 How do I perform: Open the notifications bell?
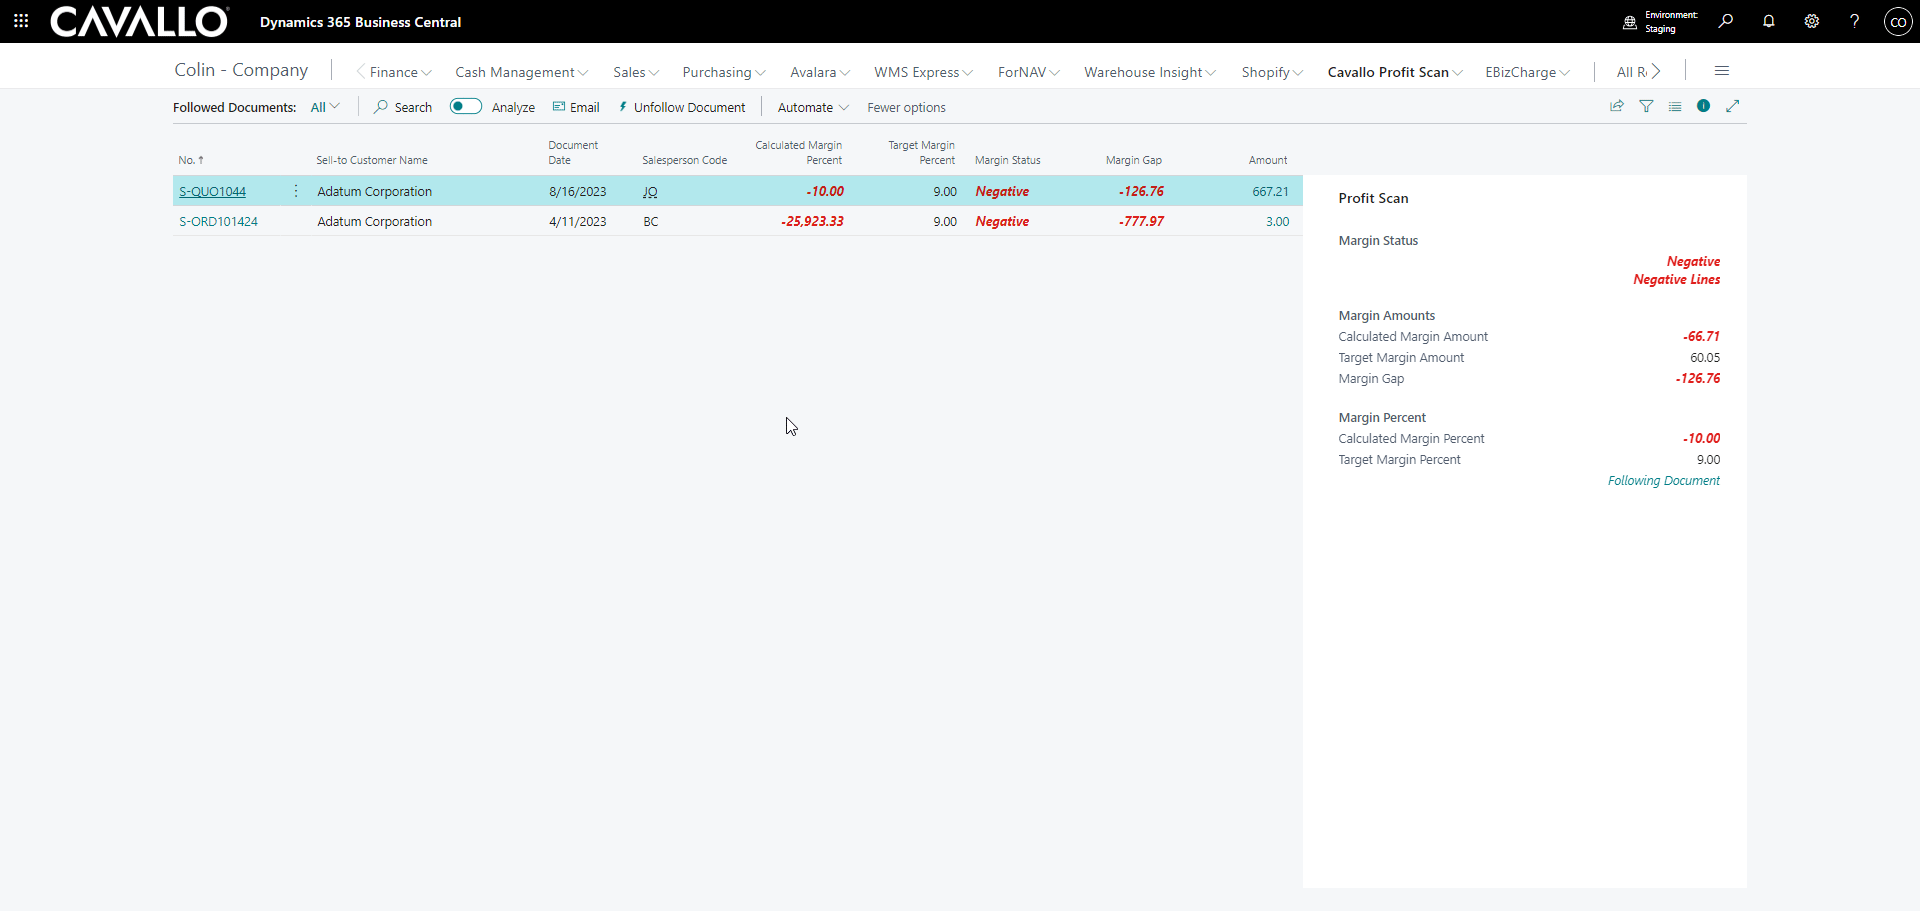coord(1769,21)
